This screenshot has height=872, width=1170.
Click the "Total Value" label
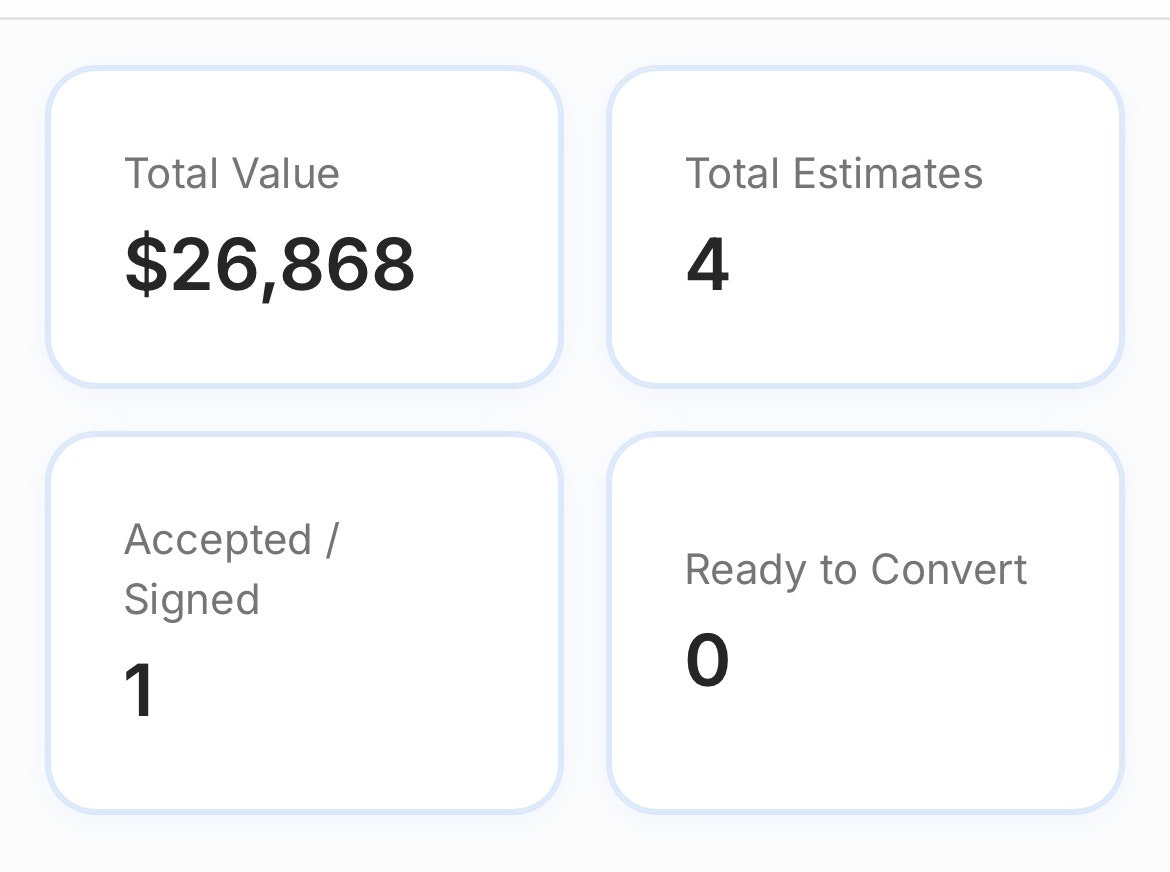[x=232, y=174]
